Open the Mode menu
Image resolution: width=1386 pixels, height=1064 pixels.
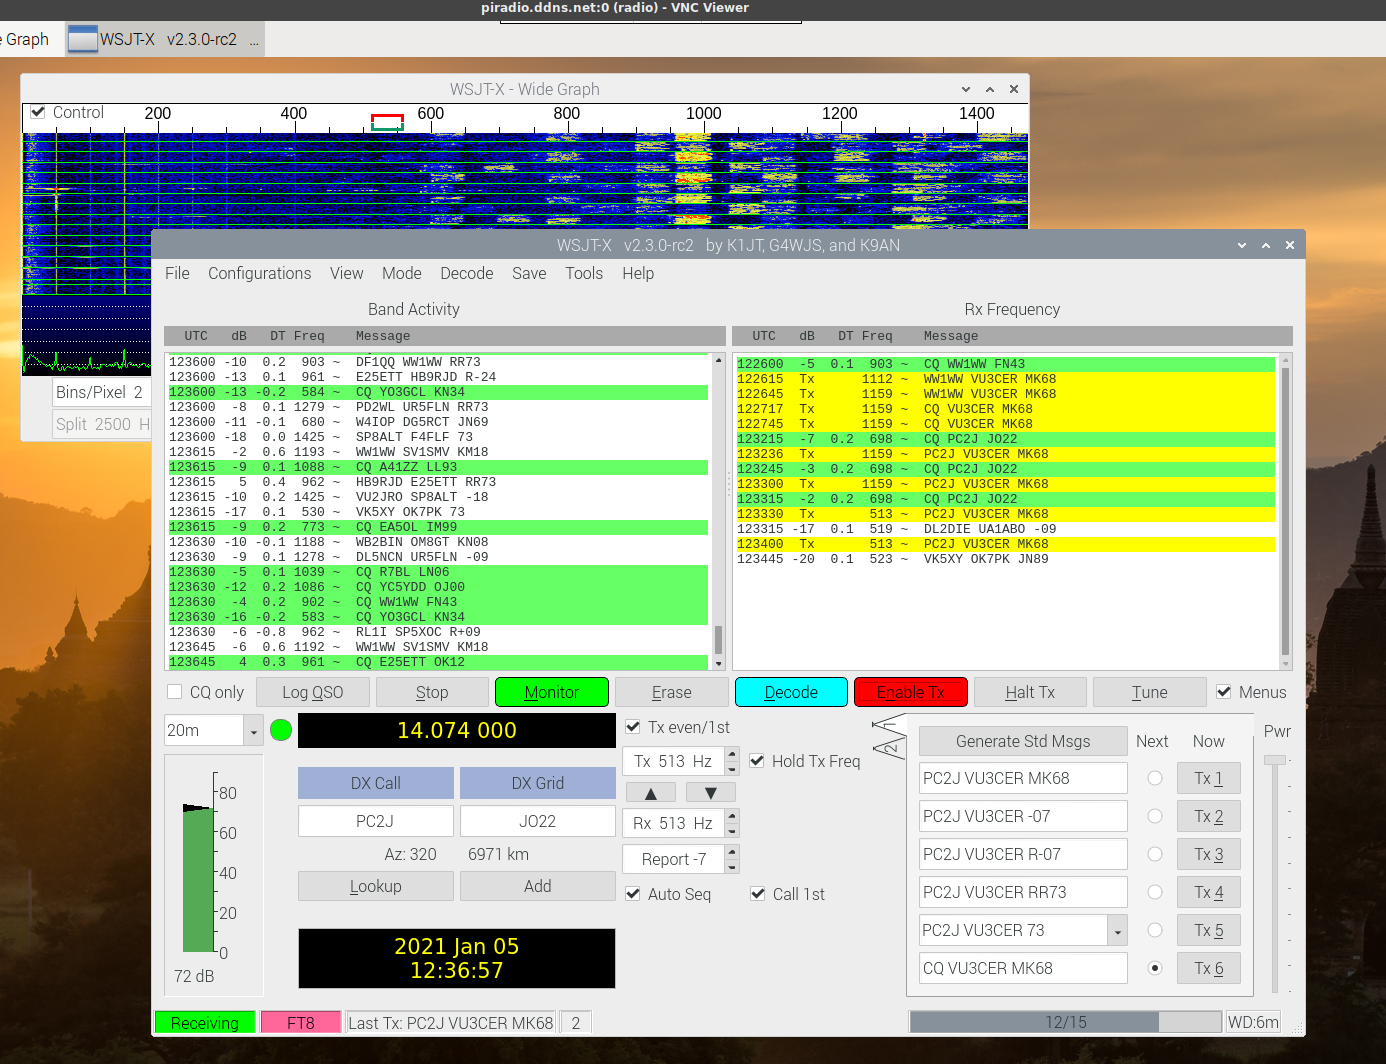[x=402, y=273]
